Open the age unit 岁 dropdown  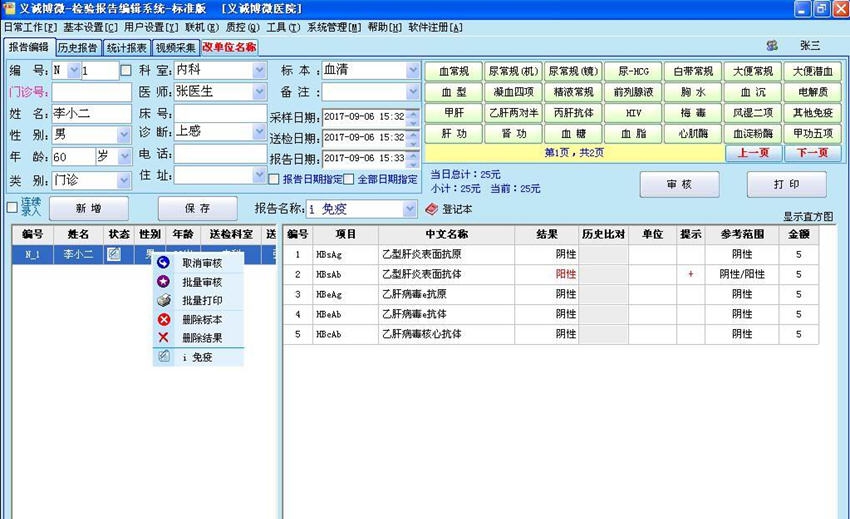(x=124, y=157)
